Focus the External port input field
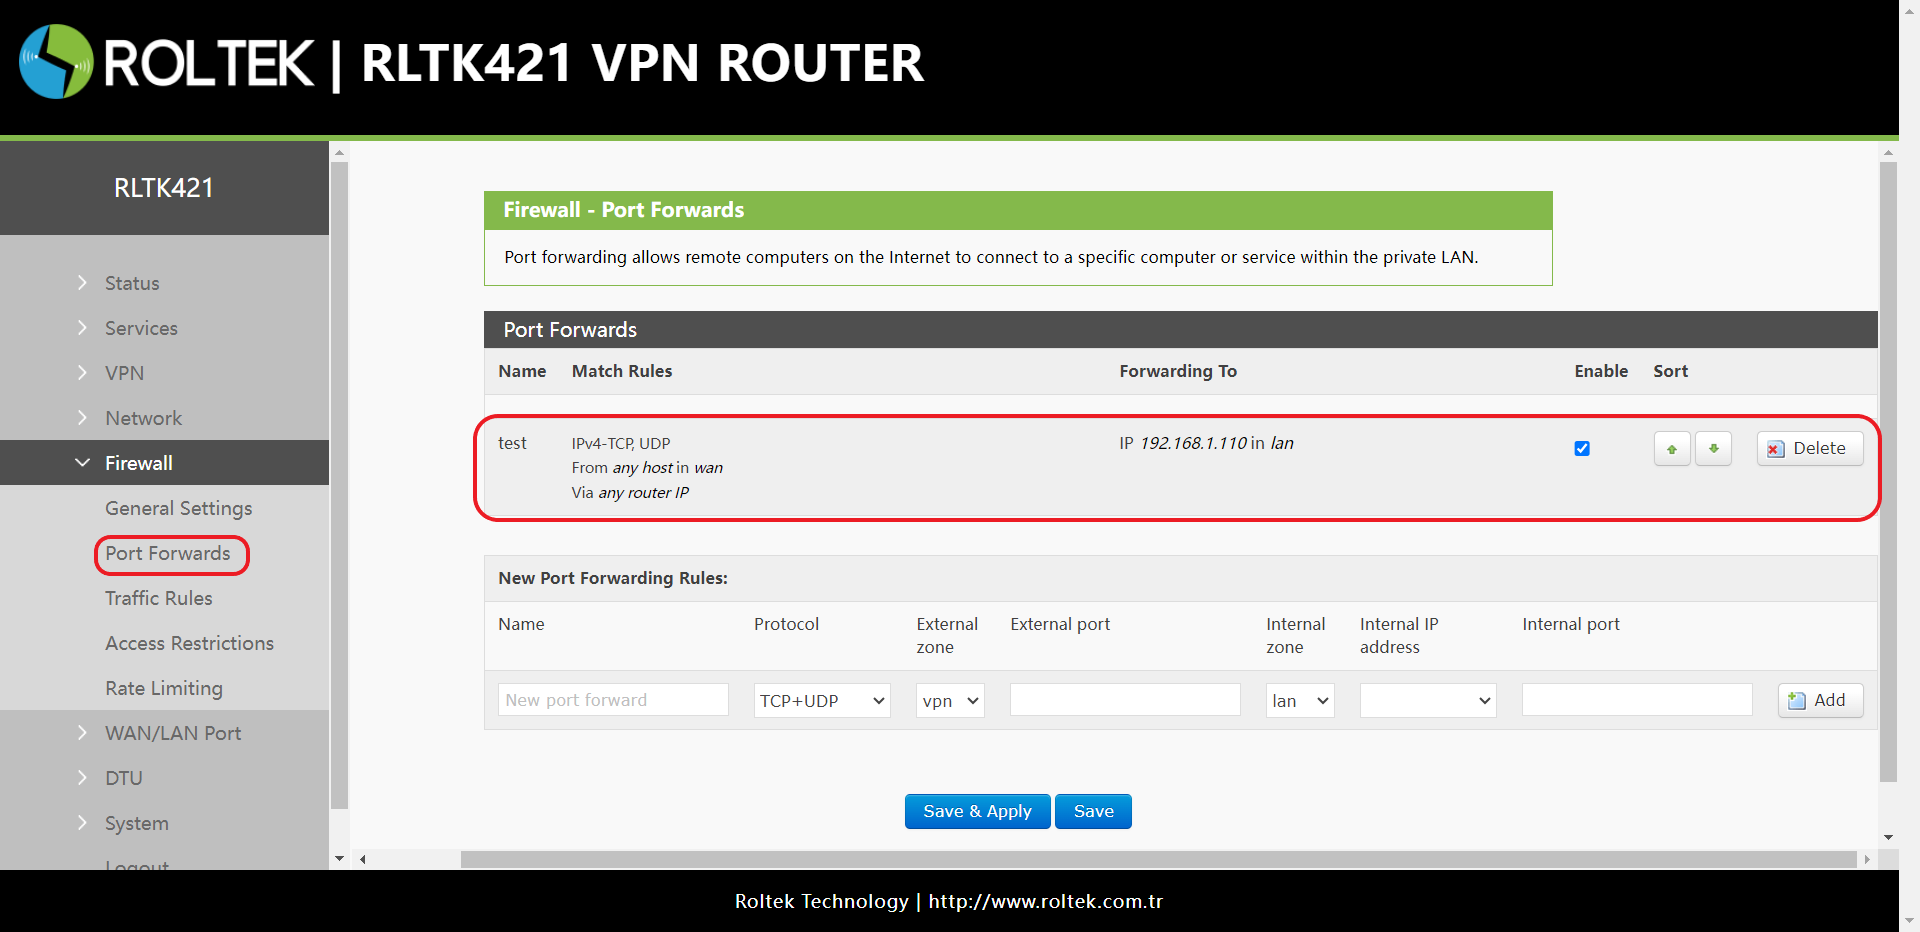This screenshot has width=1920, height=932. [1125, 700]
